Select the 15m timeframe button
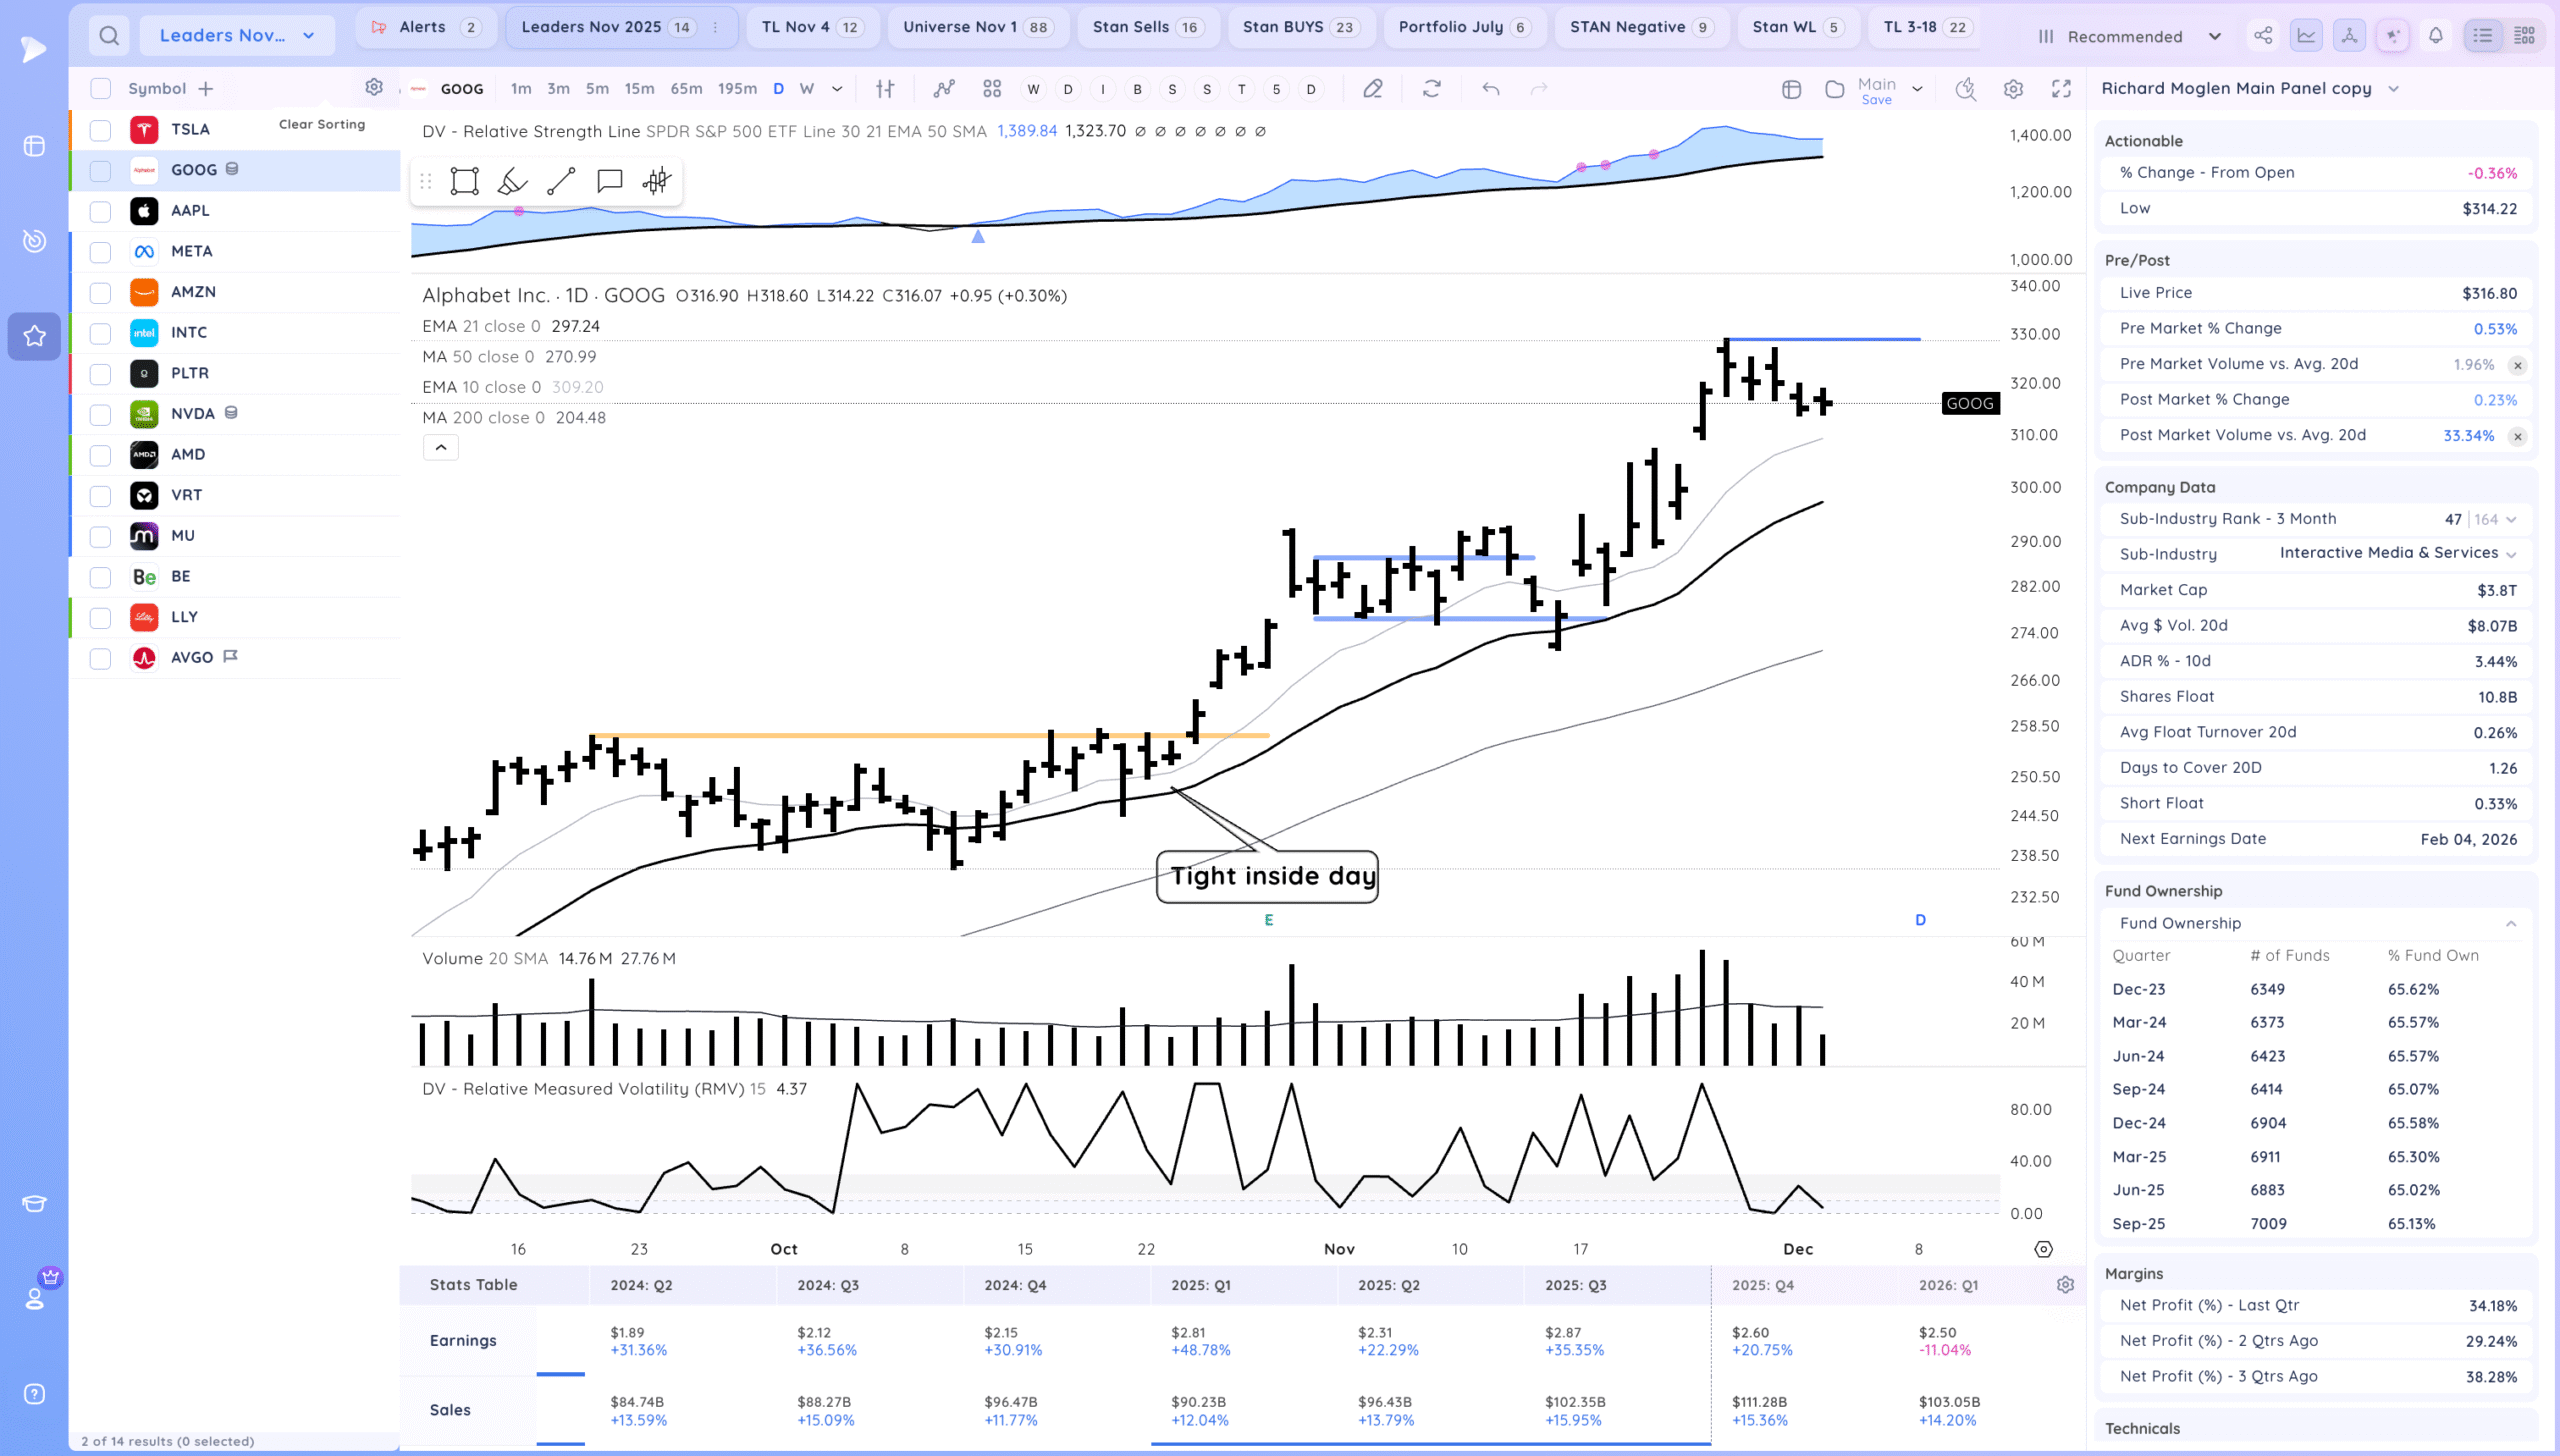This screenshot has height=1456, width=2560. click(639, 89)
